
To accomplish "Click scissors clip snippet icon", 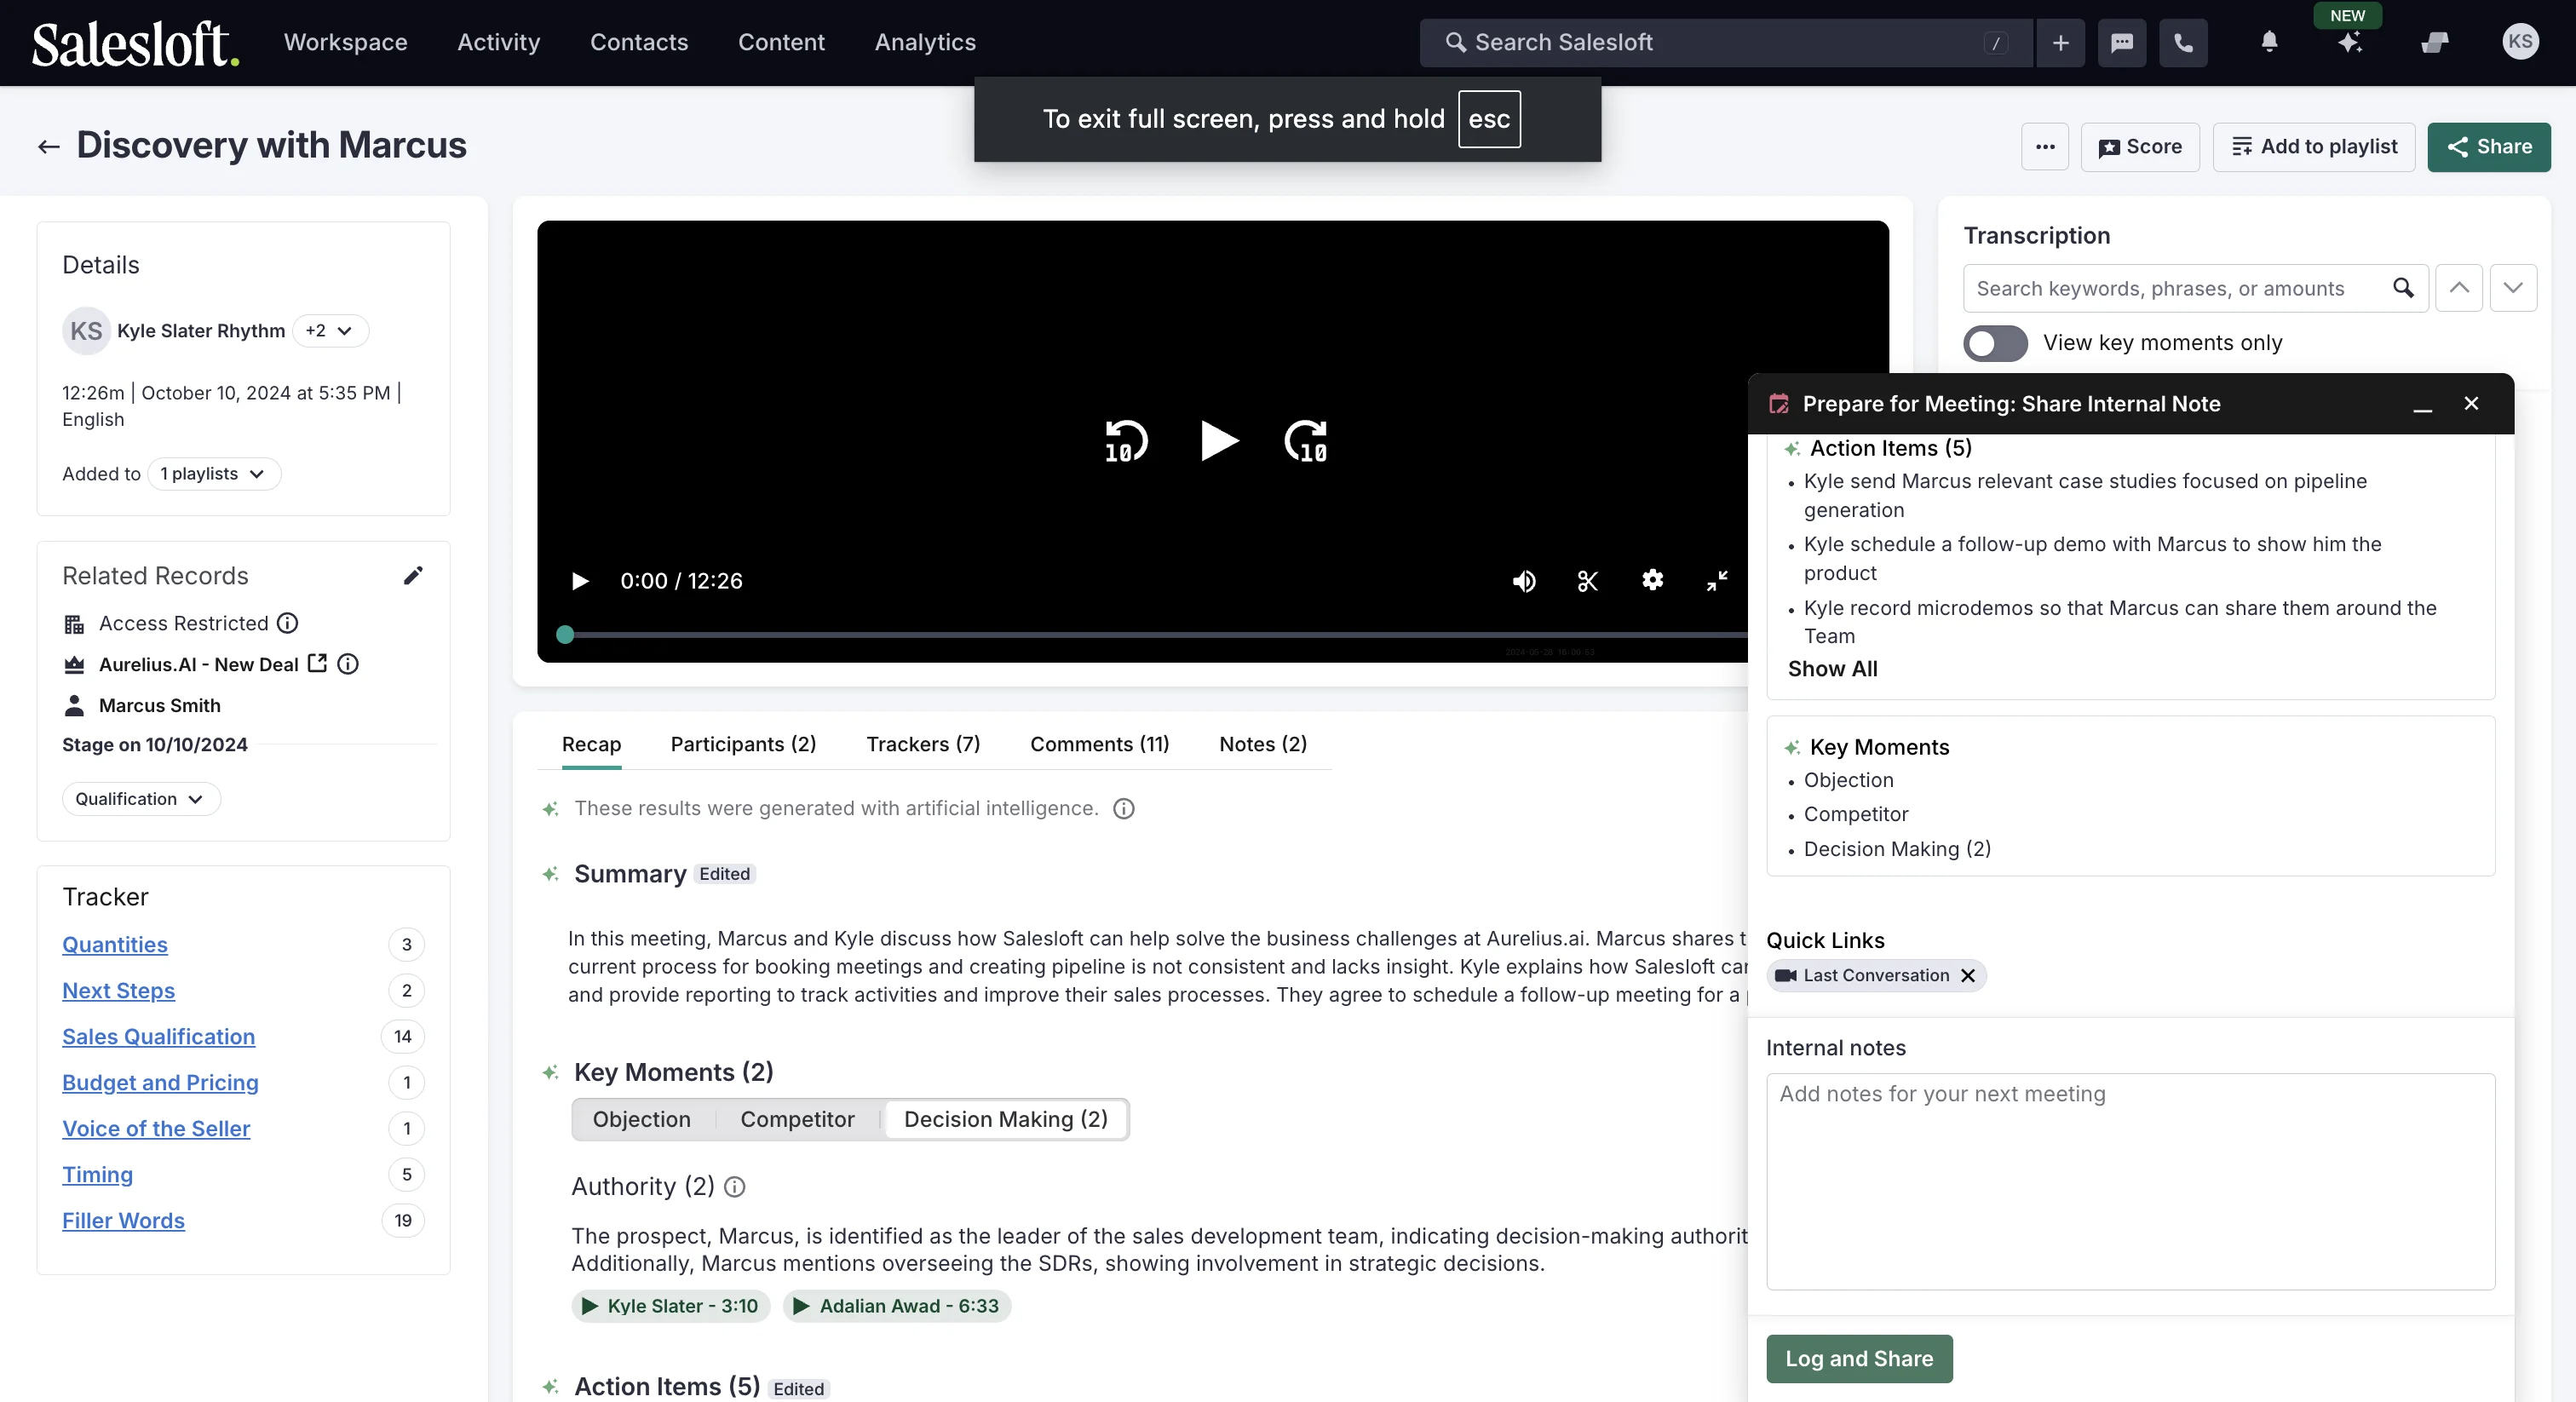I will pos(1588,581).
